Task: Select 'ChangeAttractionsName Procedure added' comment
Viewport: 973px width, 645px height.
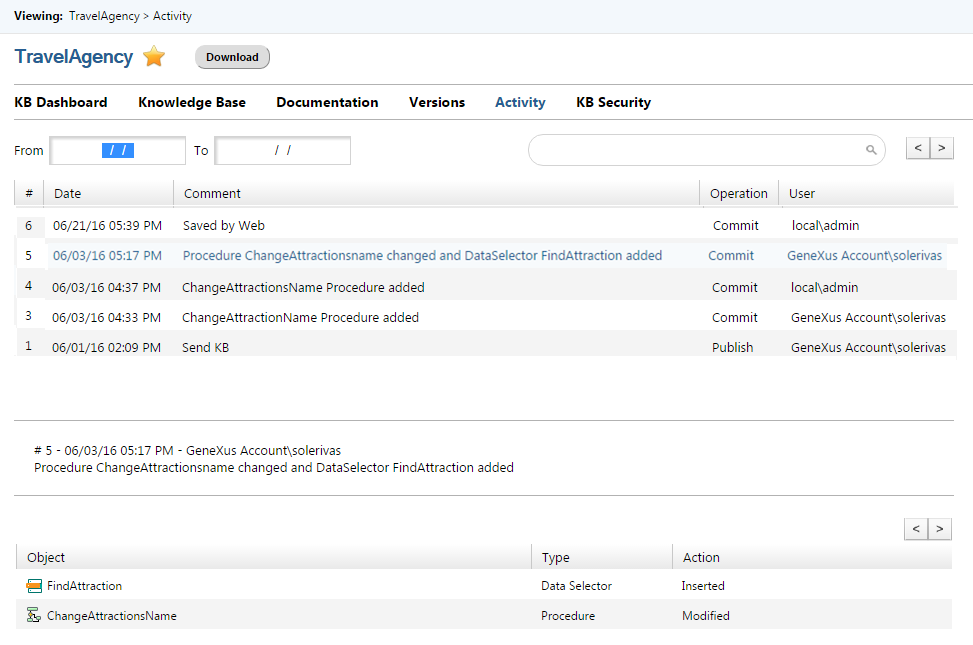Action: tap(303, 287)
